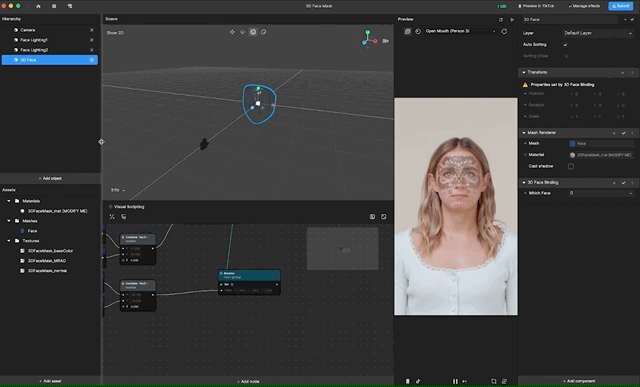
Task: Click Submit button
Action: (620, 6)
